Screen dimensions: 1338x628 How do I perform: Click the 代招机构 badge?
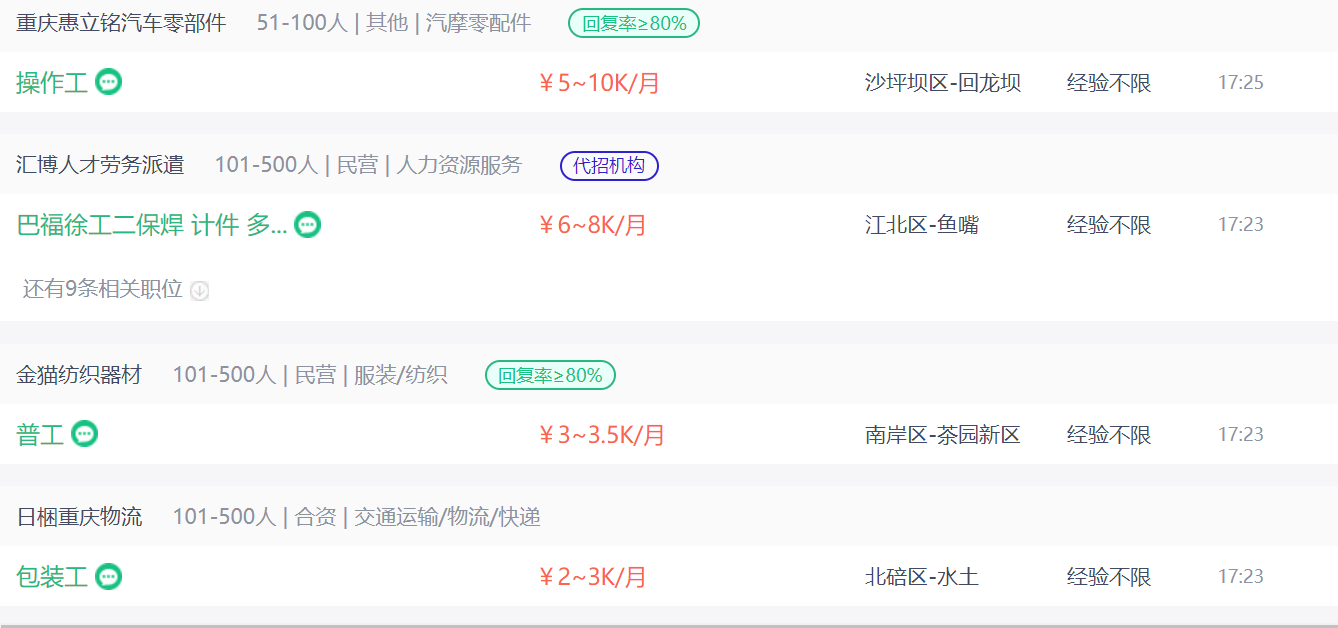609,165
